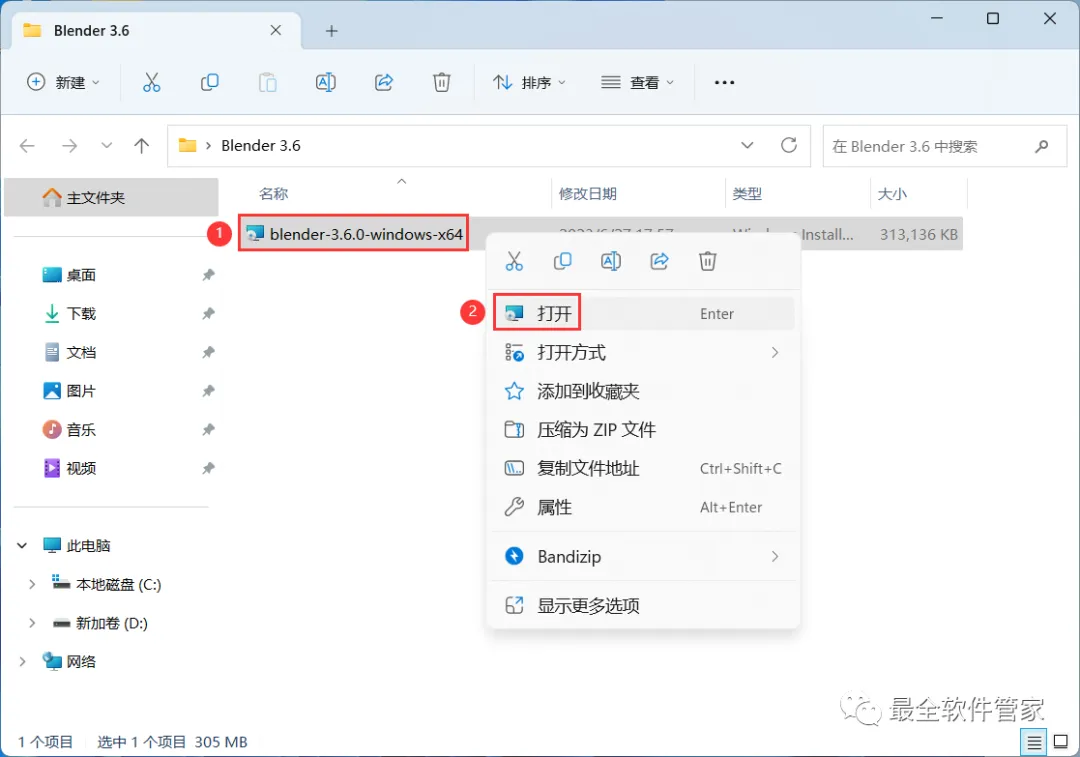Unpin 桌面 from quick access
Image resolution: width=1080 pixels, height=757 pixels.
click(208, 275)
